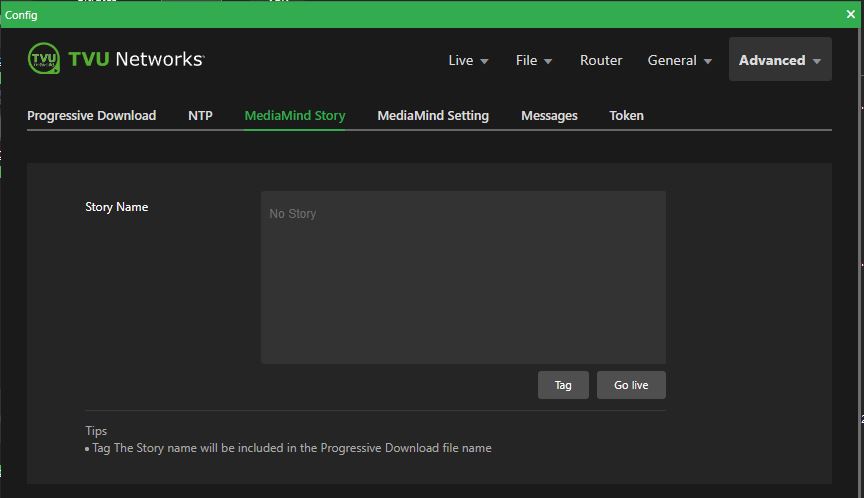Image resolution: width=864 pixels, height=498 pixels.
Task: Click the arrow next to Live
Action: 485,61
